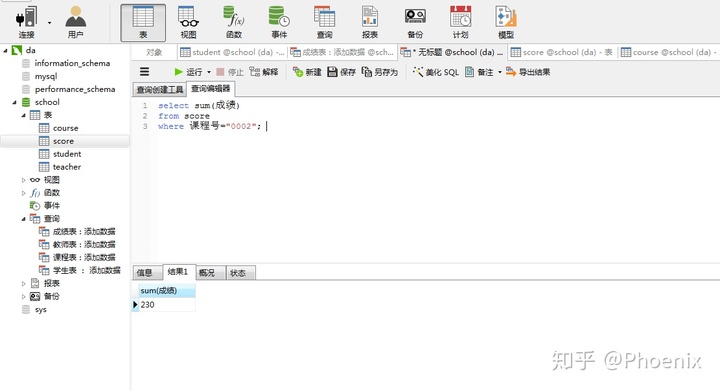Screen dimensions: 720x391
Task: Switch to 成绩表：添加数据 @sch... tab
Action: pyautogui.click(x=342, y=52)
